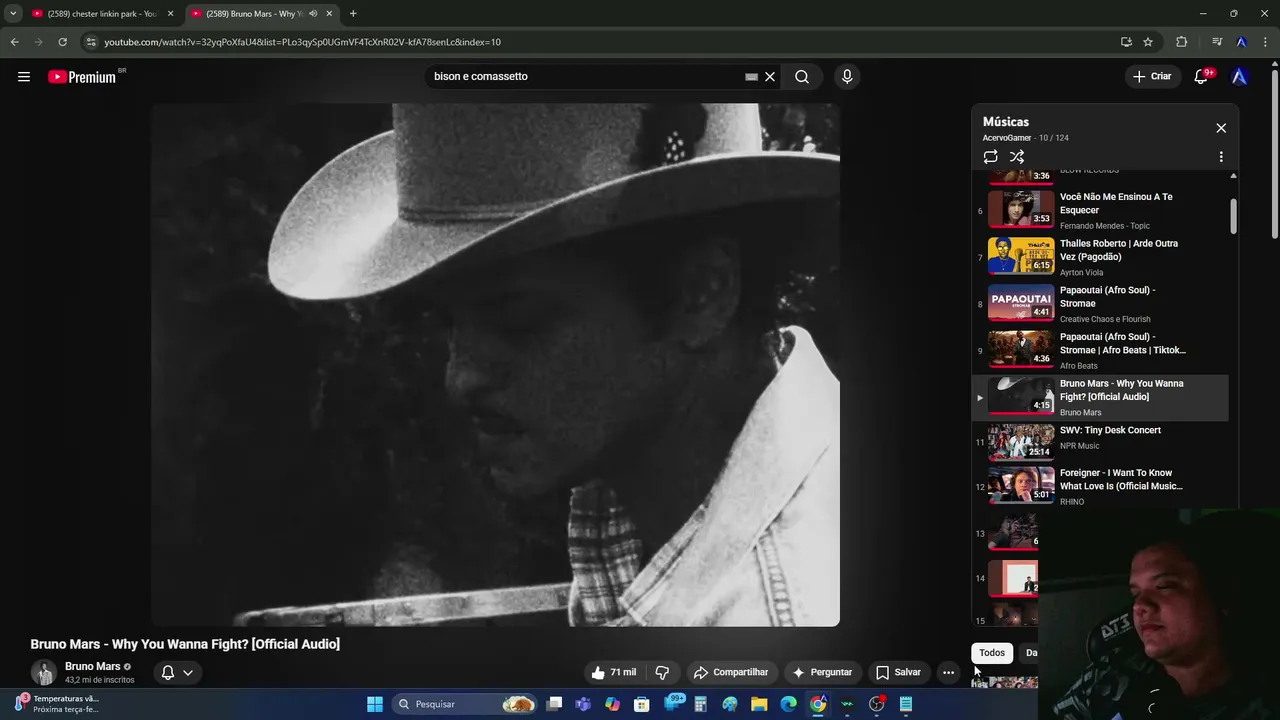Select the Todos filter chip
The width and height of the screenshot is (1280, 720).
tap(992, 653)
